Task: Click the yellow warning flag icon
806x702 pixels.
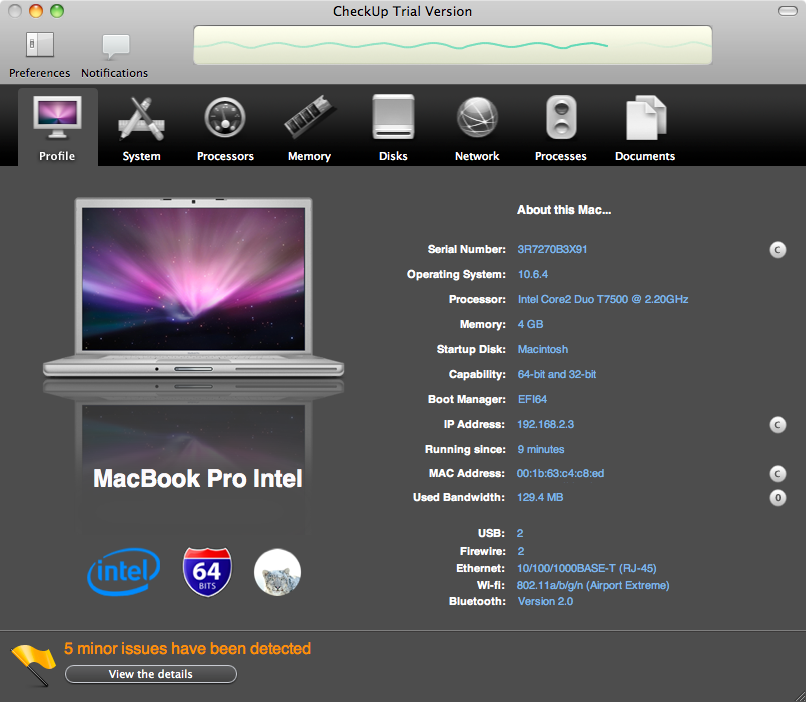Action: pos(34,664)
